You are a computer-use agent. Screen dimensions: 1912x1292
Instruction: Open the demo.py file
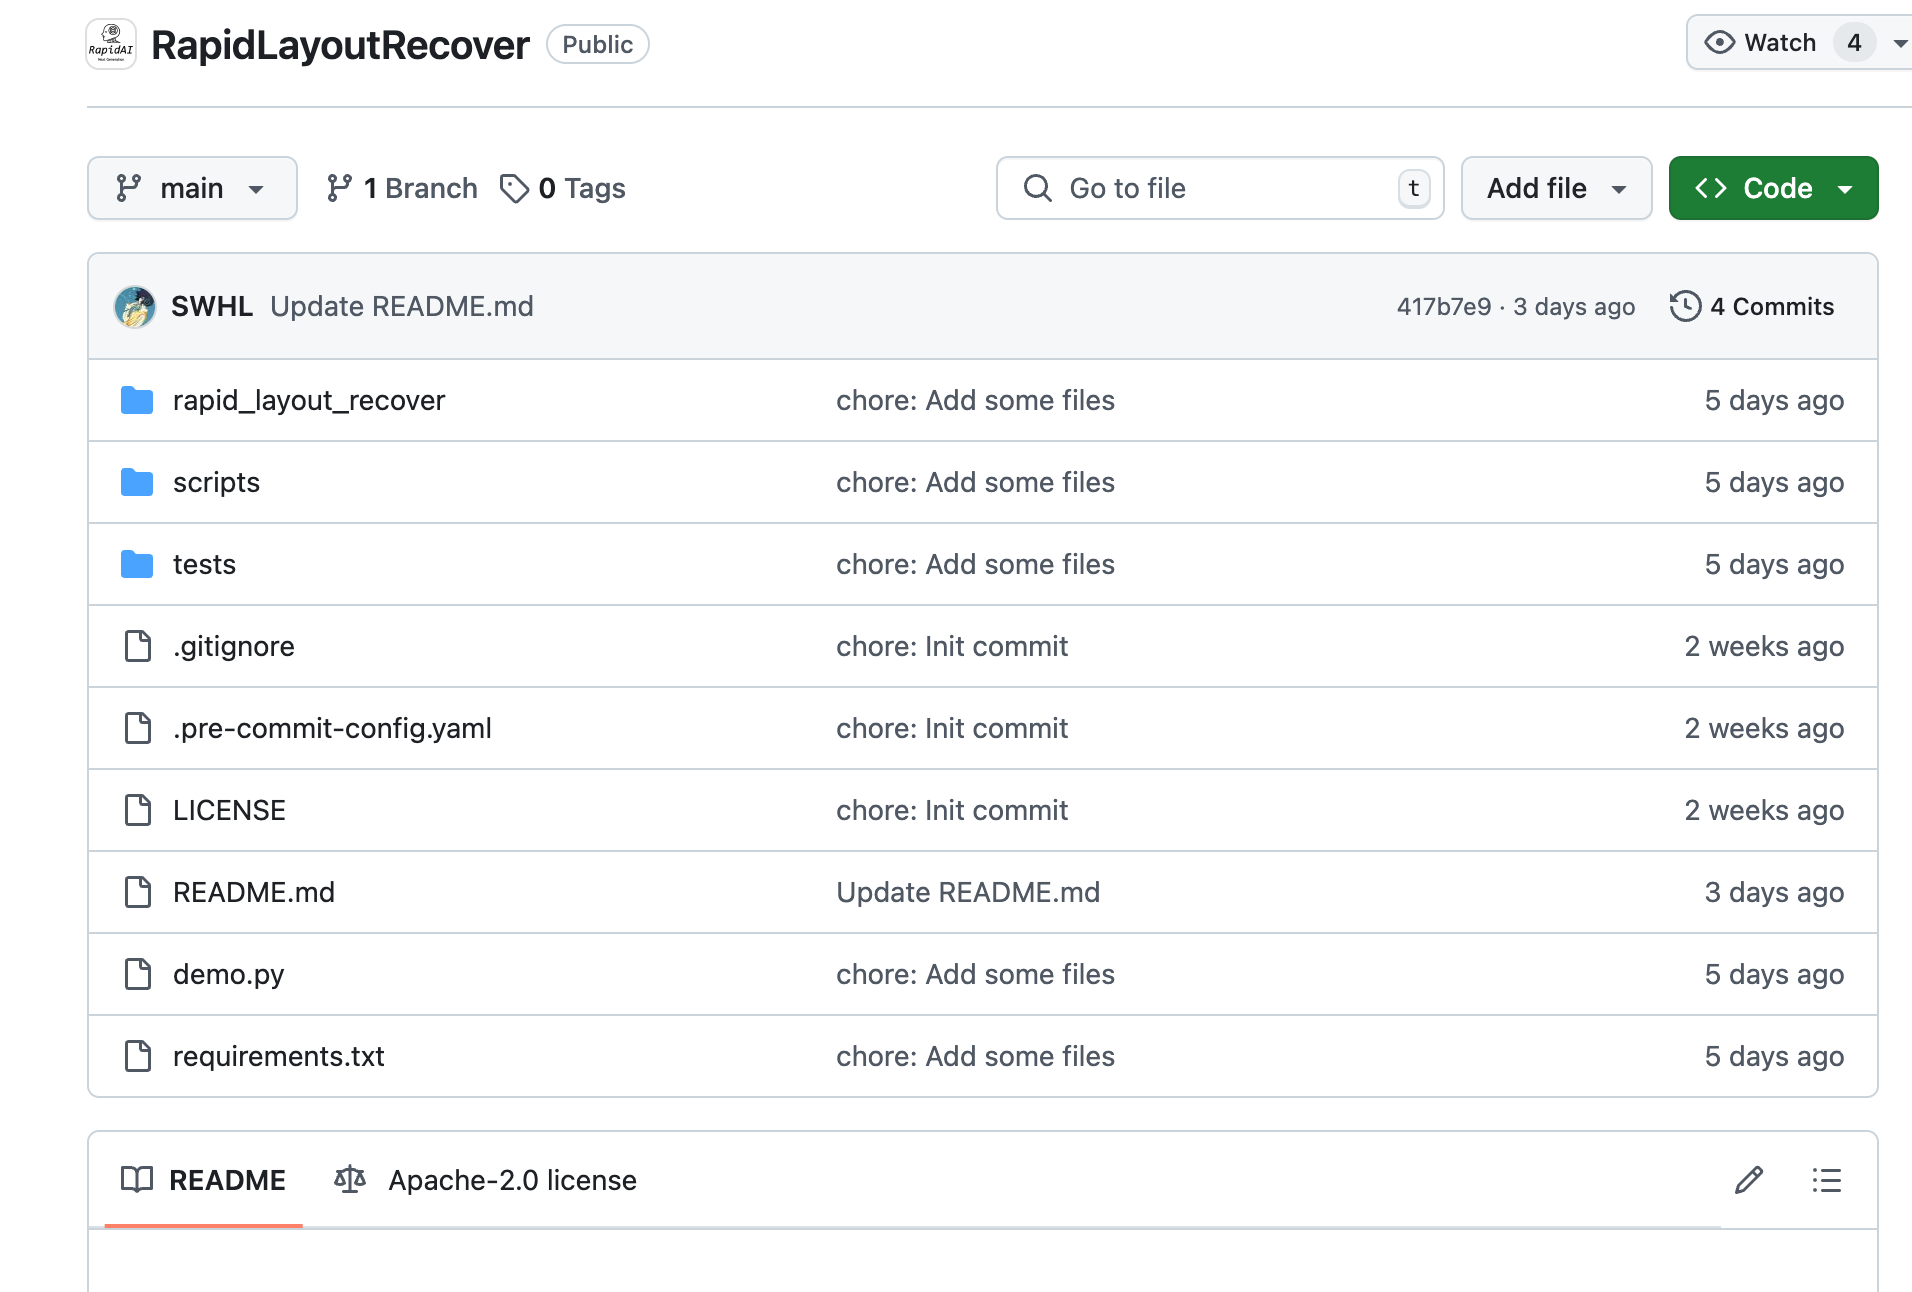point(228,975)
